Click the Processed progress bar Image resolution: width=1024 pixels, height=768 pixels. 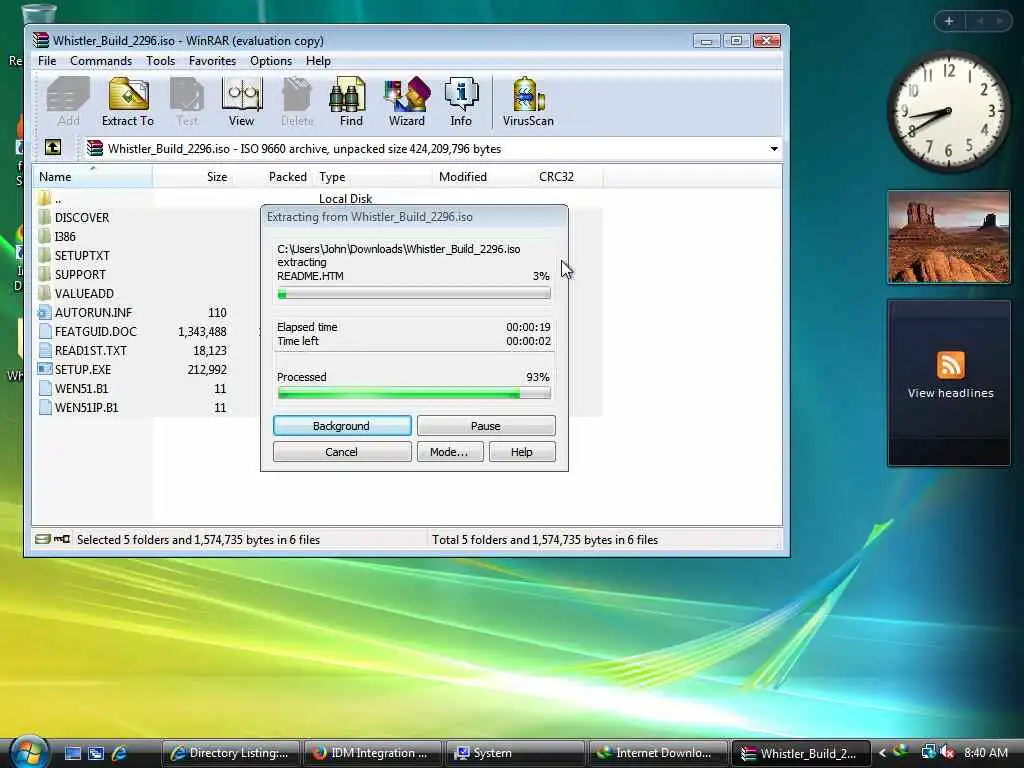tap(414, 393)
